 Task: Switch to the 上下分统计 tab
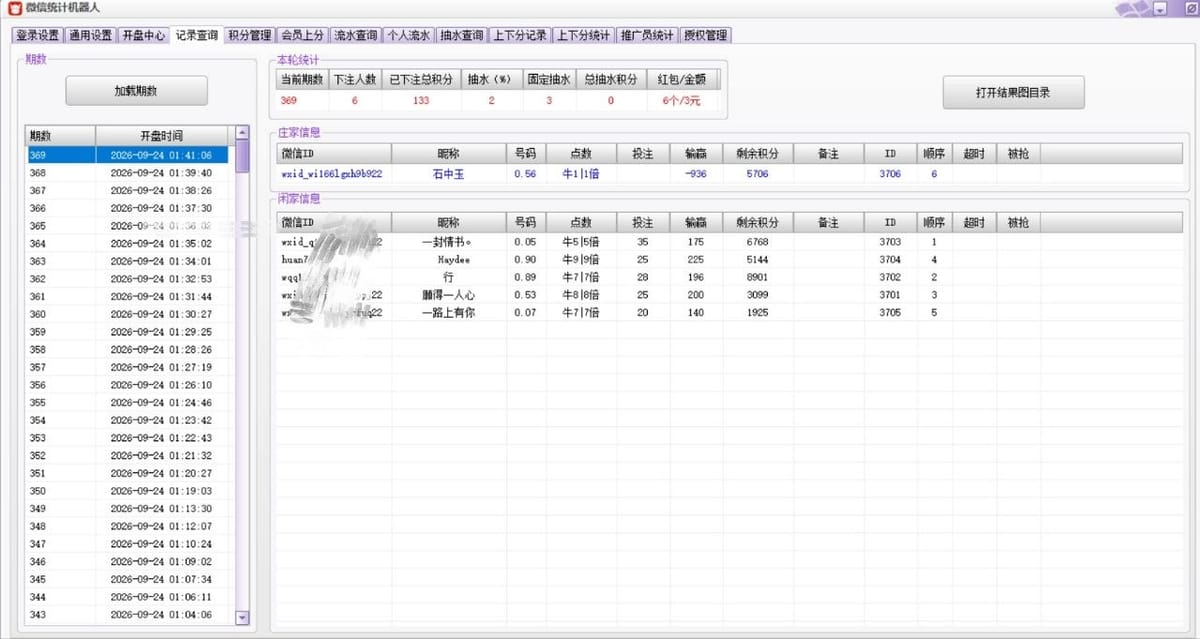coord(583,35)
